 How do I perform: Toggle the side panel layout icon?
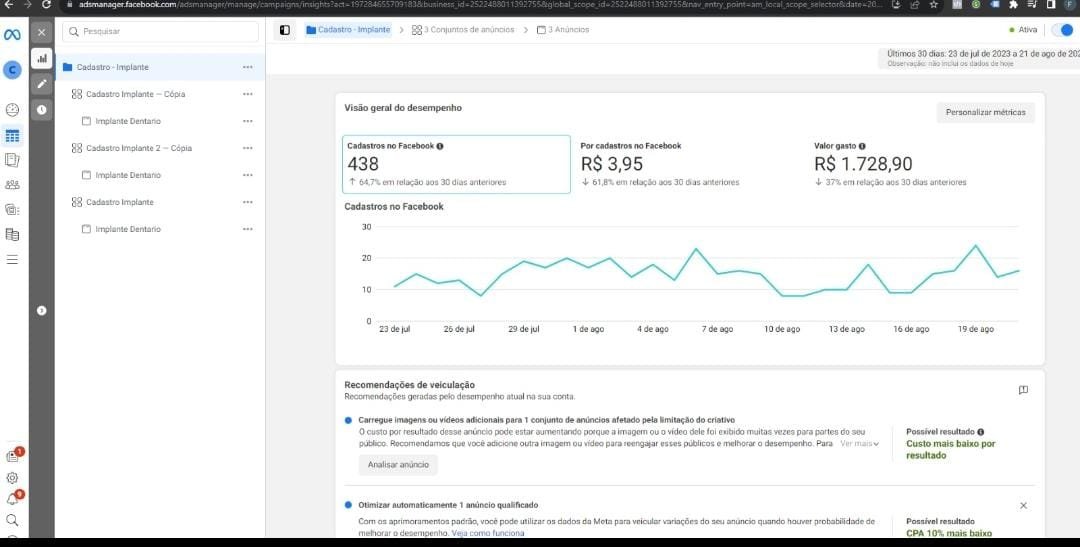[285, 30]
